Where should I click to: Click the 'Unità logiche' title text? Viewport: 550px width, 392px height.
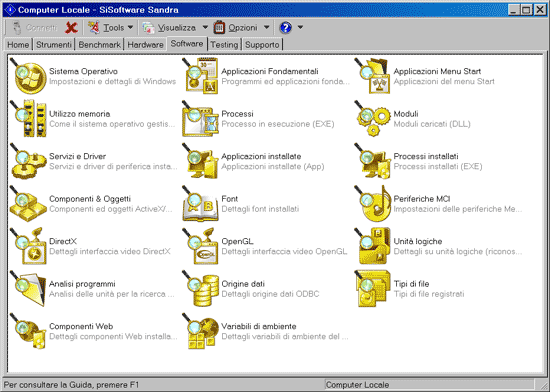point(418,241)
